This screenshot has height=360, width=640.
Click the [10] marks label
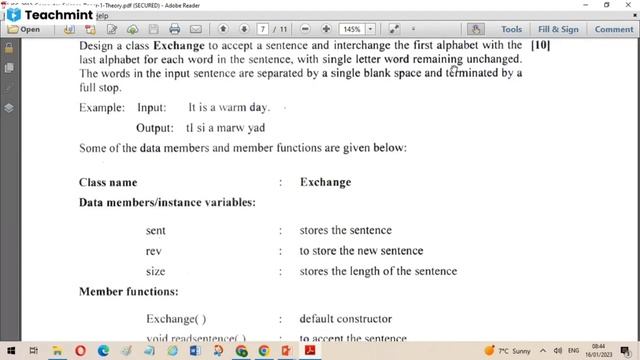(x=540, y=45)
